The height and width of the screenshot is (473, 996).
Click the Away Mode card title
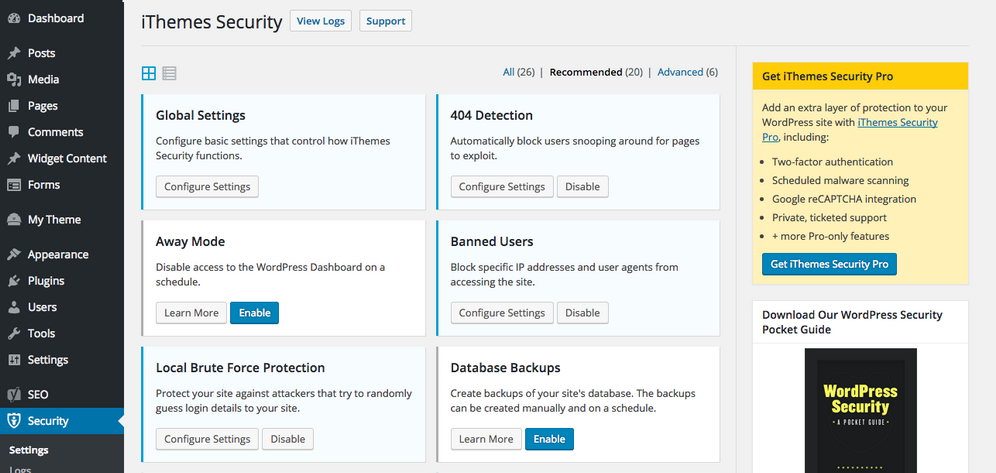[x=191, y=242]
